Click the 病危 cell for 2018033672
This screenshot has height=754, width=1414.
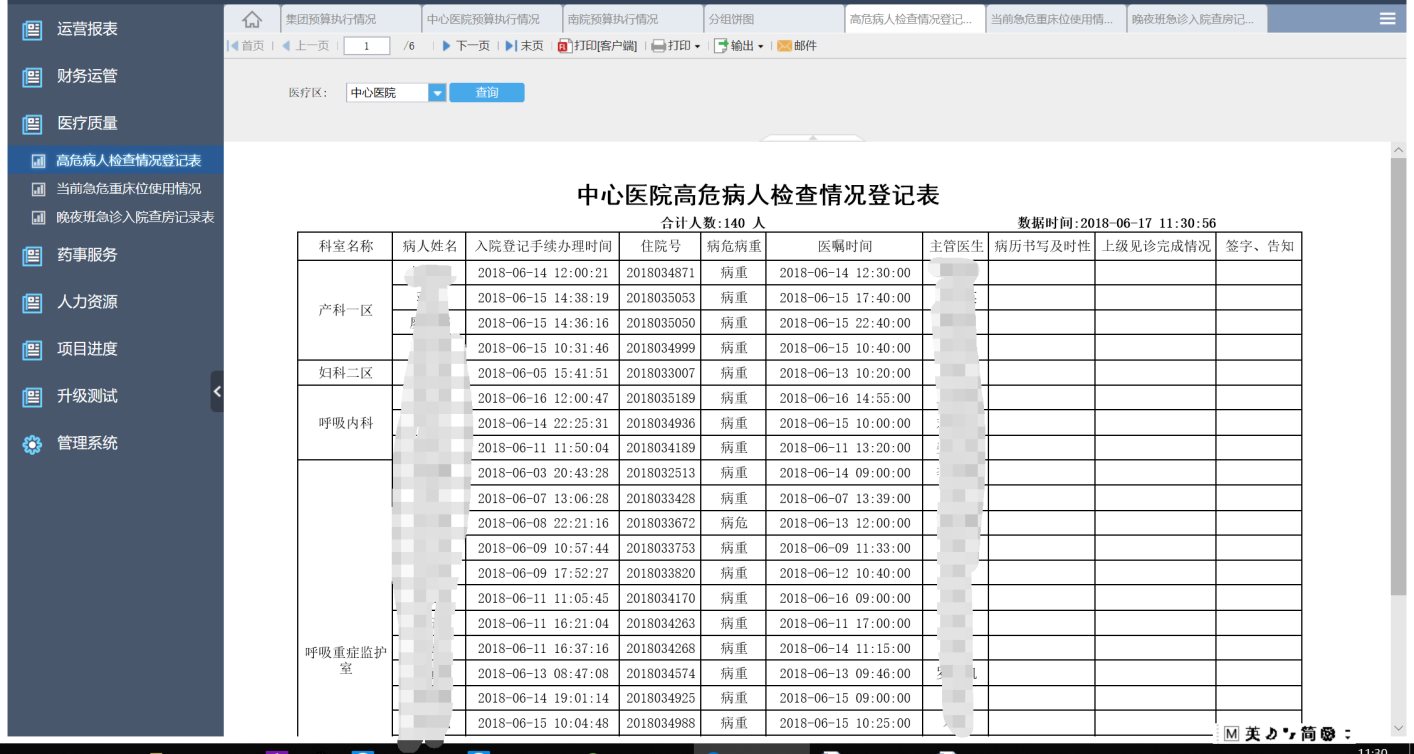coord(734,523)
